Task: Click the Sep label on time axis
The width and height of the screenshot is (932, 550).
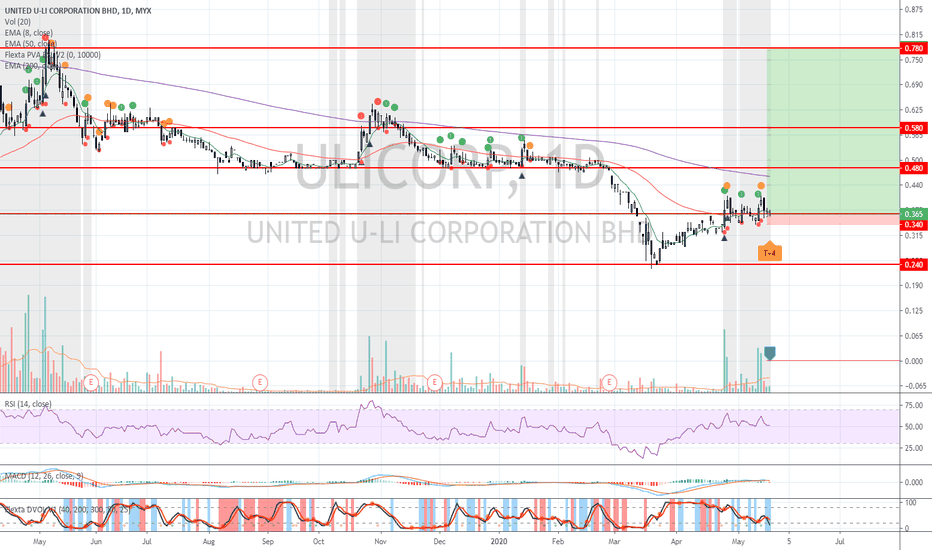Action: click(x=267, y=542)
